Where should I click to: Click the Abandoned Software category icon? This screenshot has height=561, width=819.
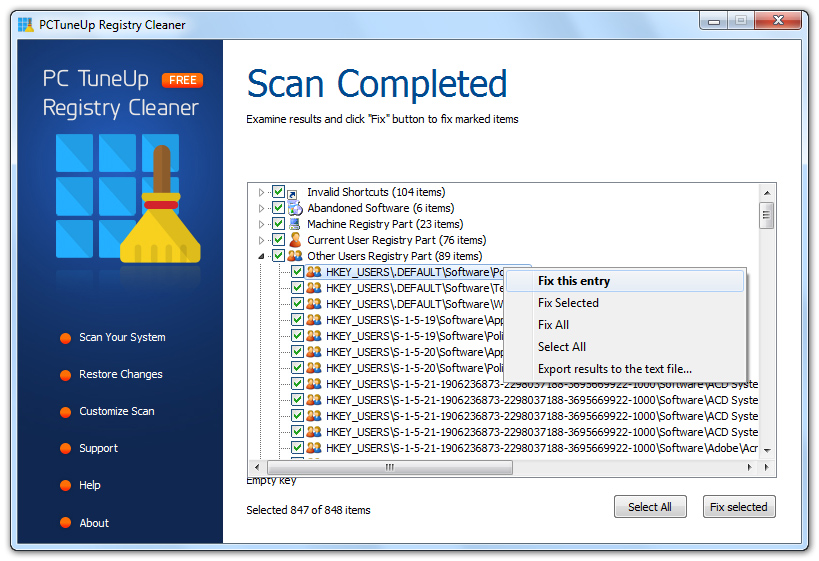(295, 208)
